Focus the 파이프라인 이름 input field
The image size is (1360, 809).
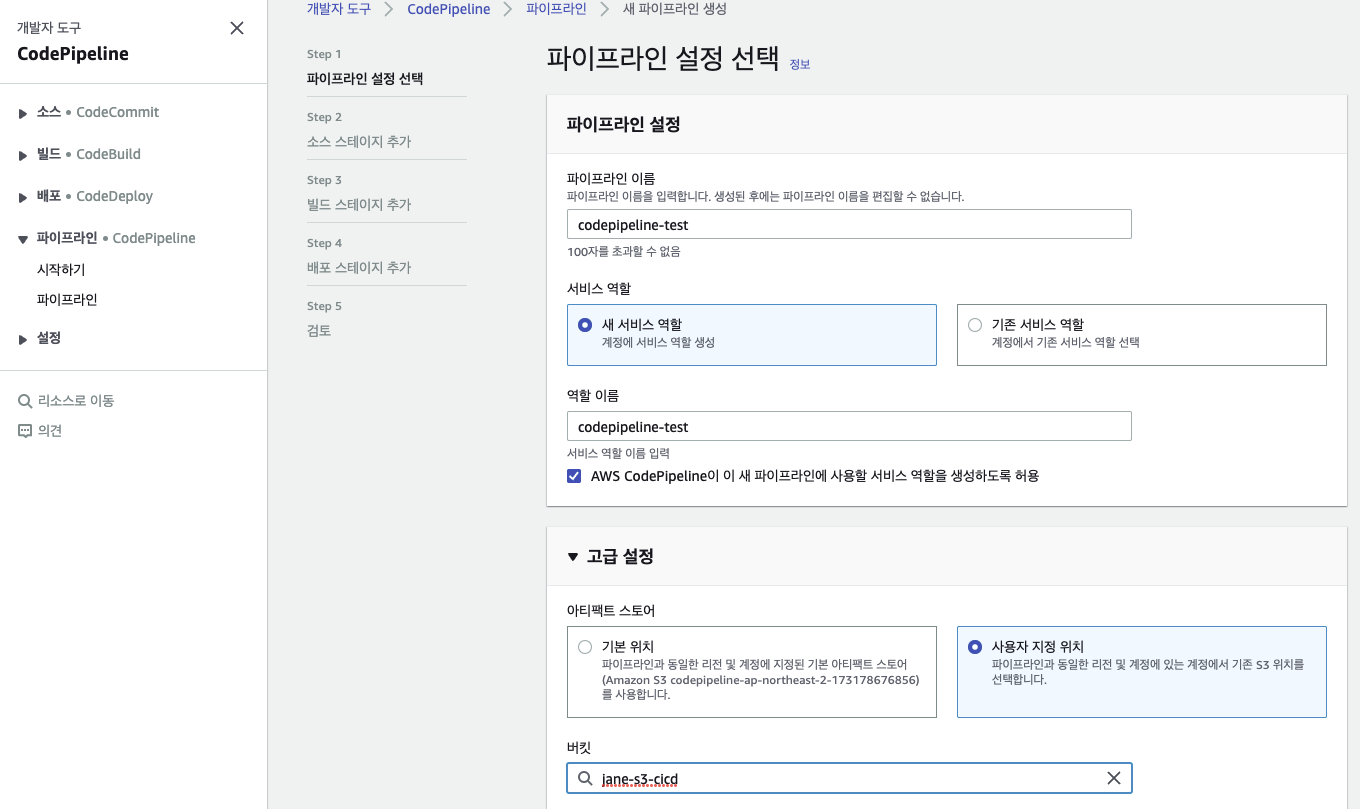coord(849,224)
